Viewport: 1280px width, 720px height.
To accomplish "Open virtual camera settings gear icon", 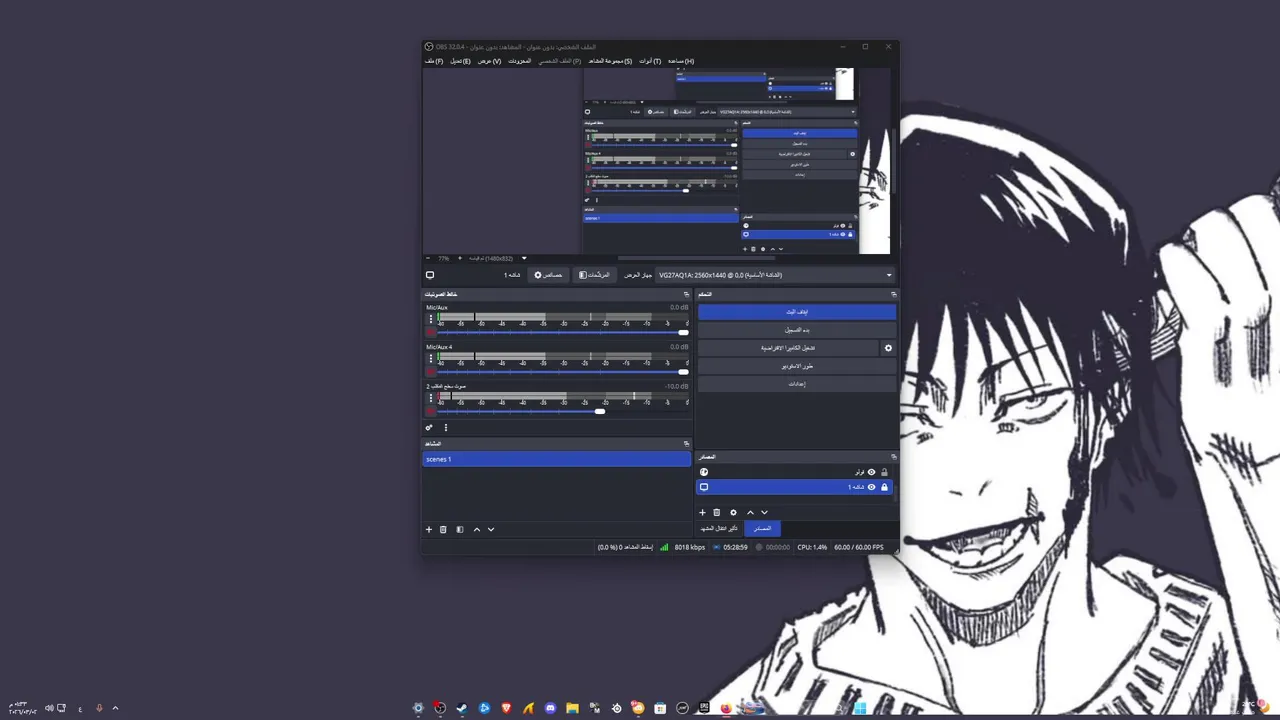I will click(888, 348).
